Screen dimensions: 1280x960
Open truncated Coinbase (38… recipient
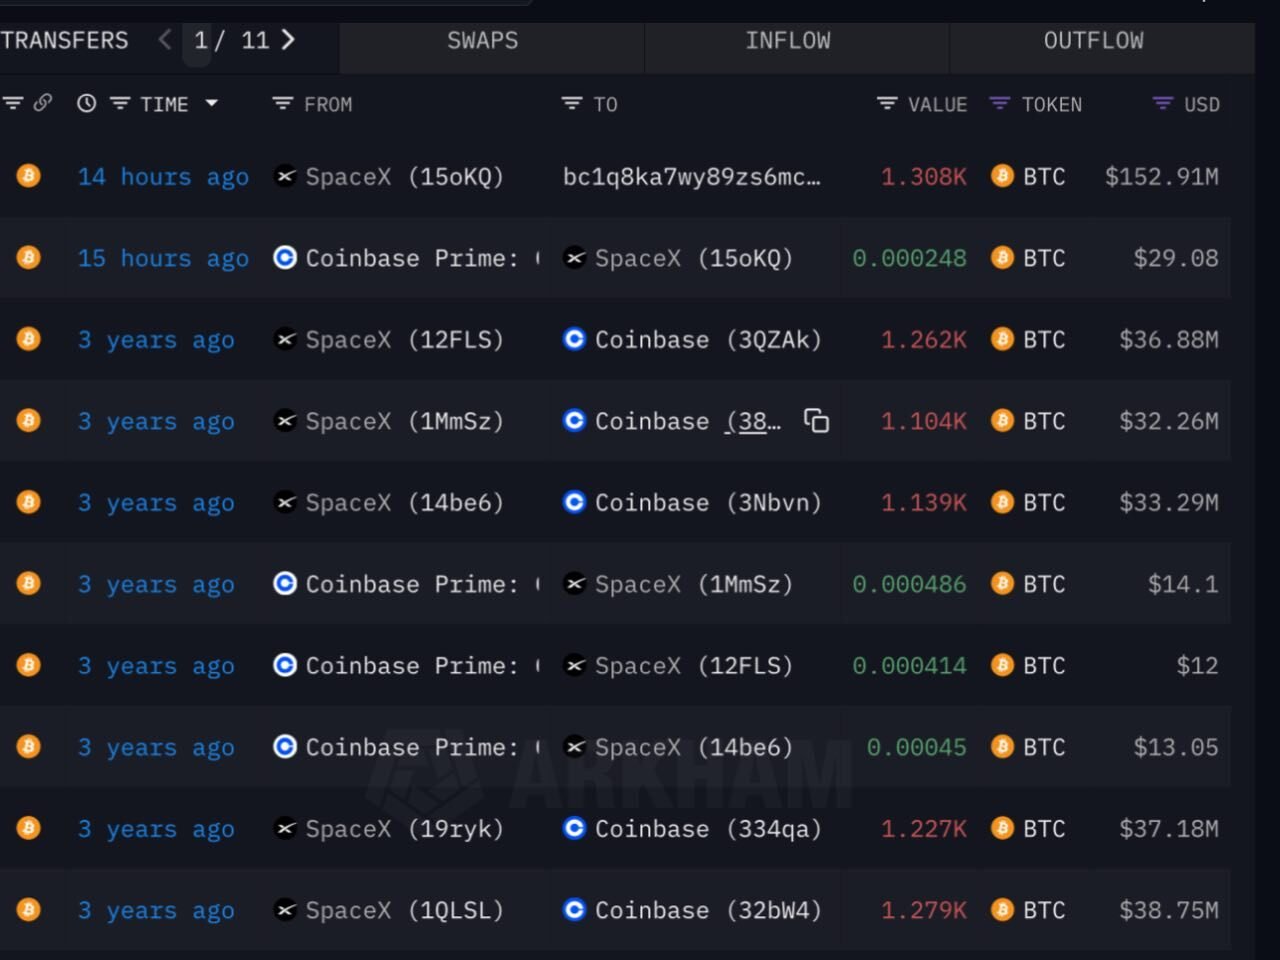coord(688,421)
